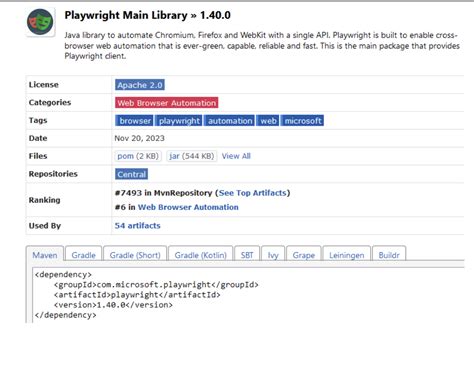Select the web tag
Viewport: 474px width, 368px height.
(x=268, y=121)
